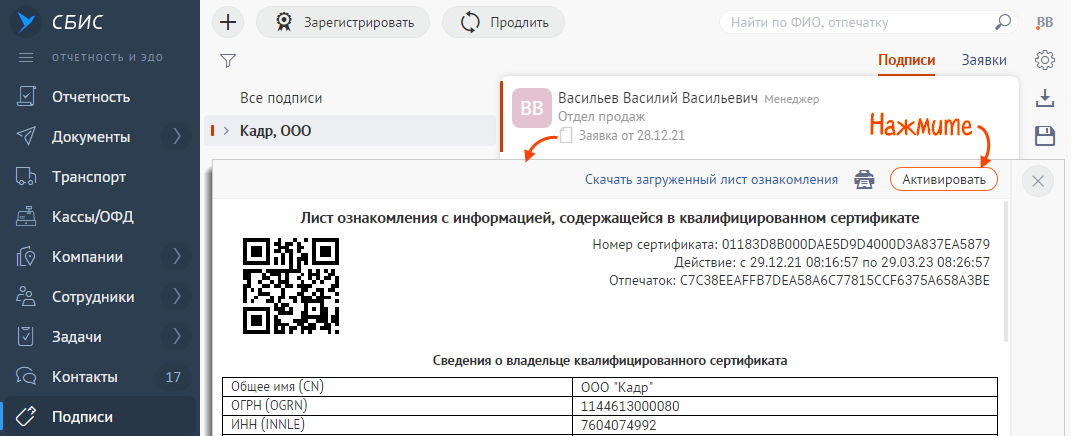Click the Общее имя (CN) cell
Screen dimensions: 1072x436
397,386
